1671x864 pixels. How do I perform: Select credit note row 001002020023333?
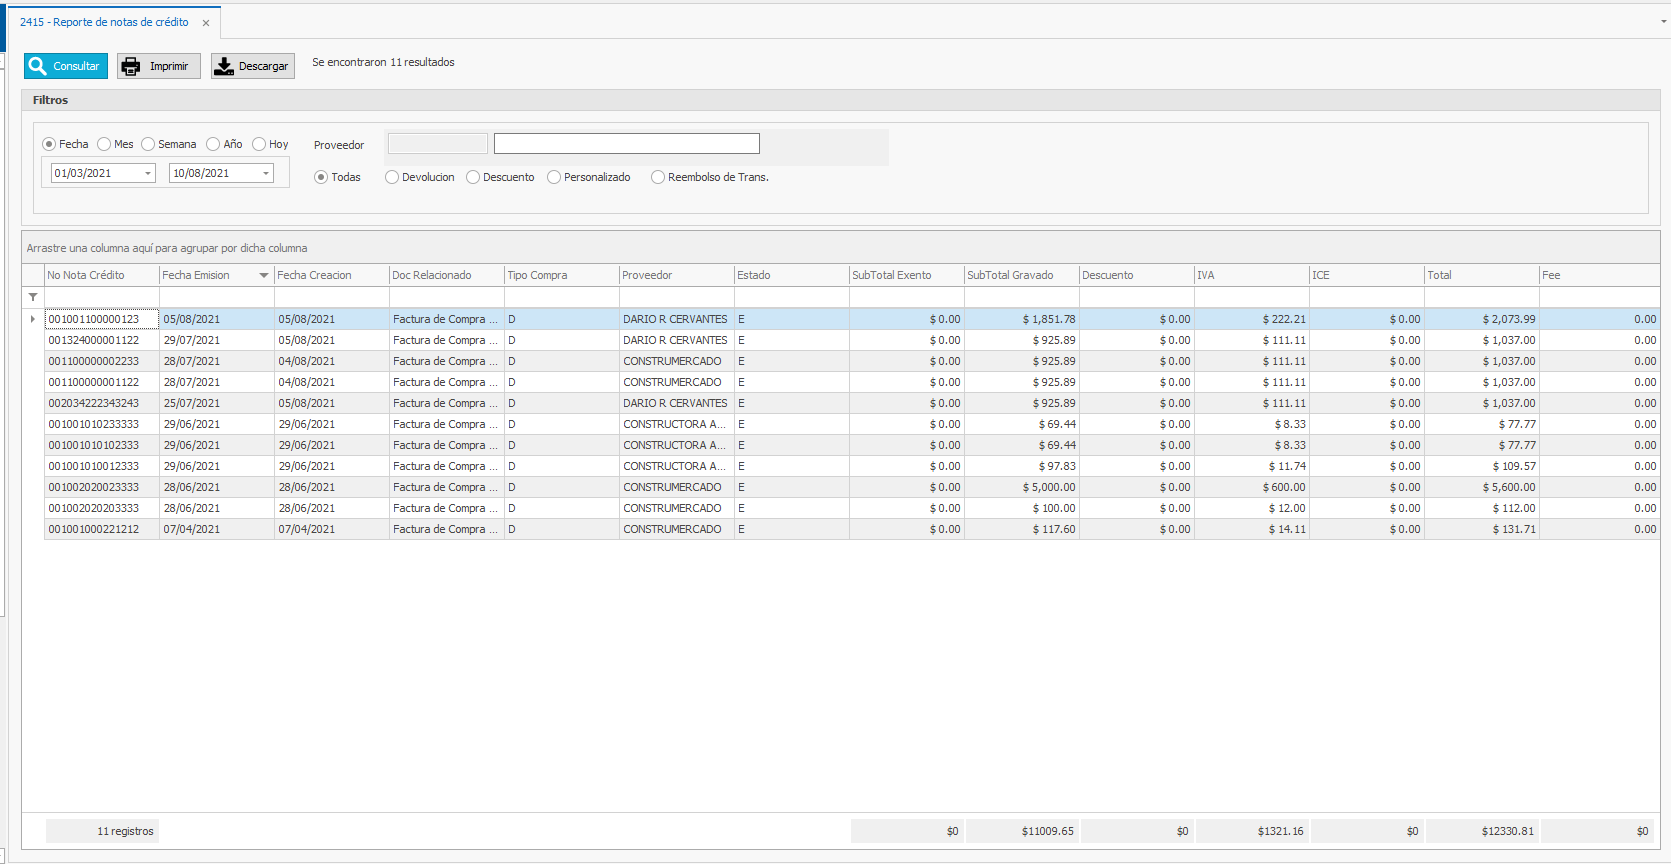click(94, 487)
